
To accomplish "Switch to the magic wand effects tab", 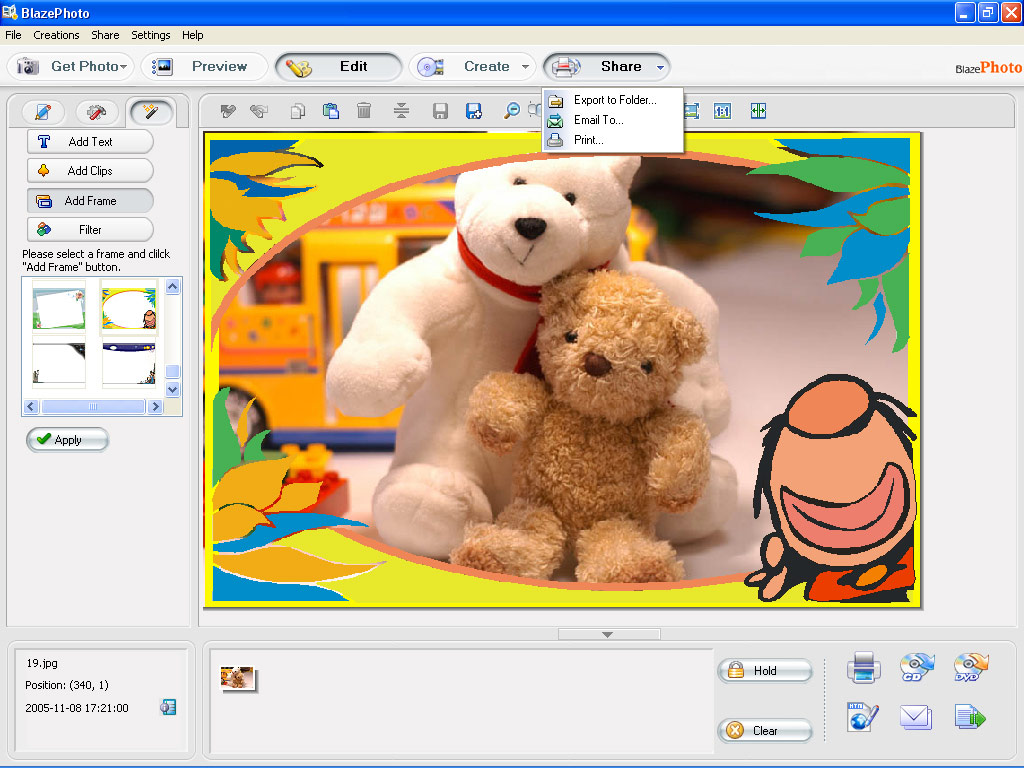I will click(x=150, y=112).
